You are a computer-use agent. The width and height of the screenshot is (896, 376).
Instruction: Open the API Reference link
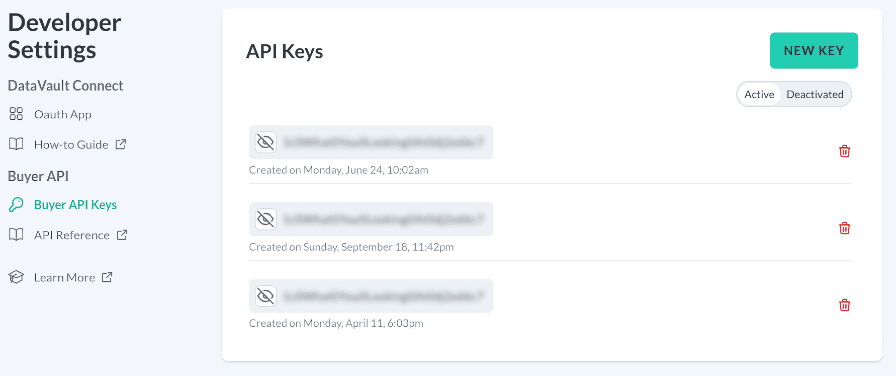point(71,235)
